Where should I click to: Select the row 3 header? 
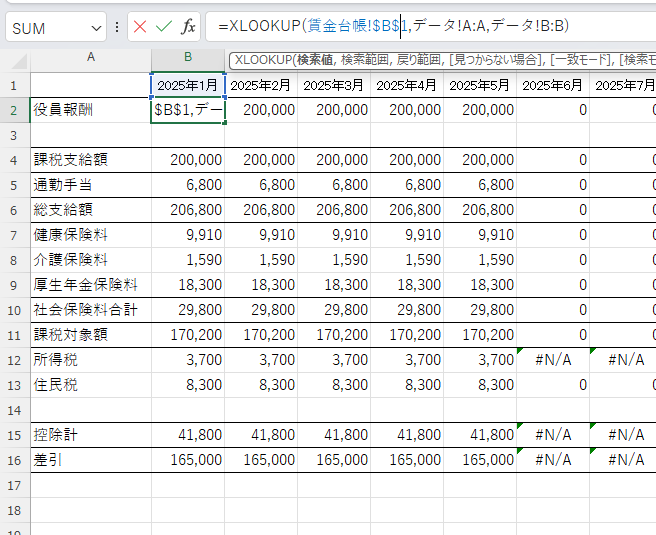[x=15, y=135]
